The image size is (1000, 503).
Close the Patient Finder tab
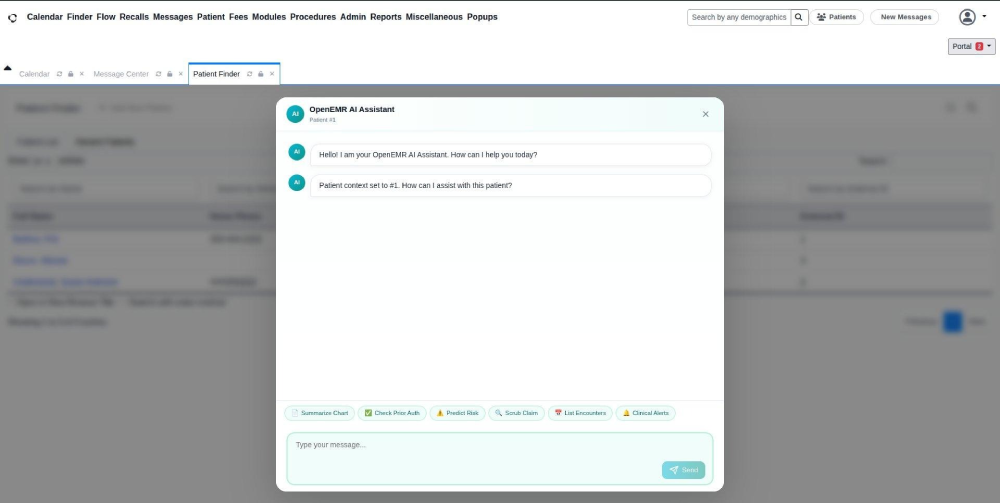pyautogui.click(x=272, y=74)
